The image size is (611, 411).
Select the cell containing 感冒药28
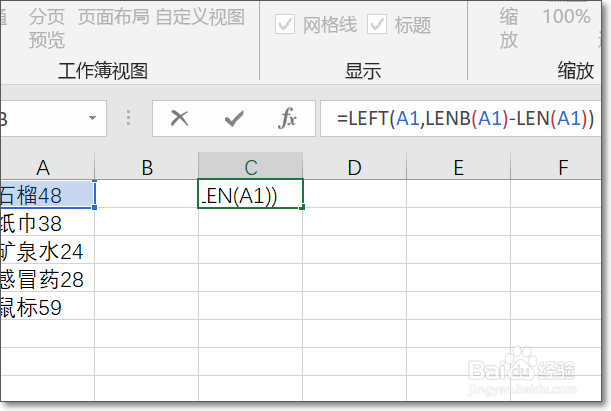click(x=43, y=279)
